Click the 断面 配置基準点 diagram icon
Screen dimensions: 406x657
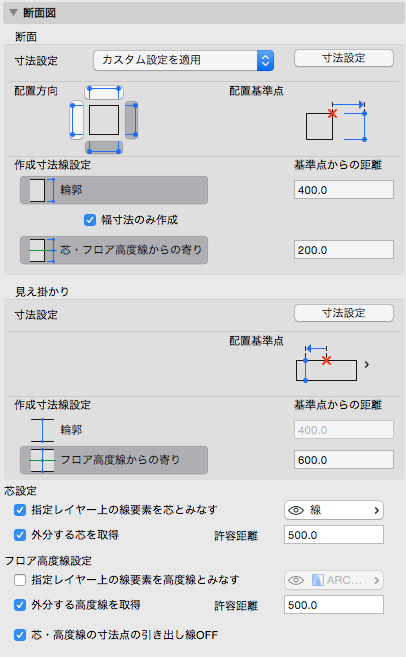point(336,121)
